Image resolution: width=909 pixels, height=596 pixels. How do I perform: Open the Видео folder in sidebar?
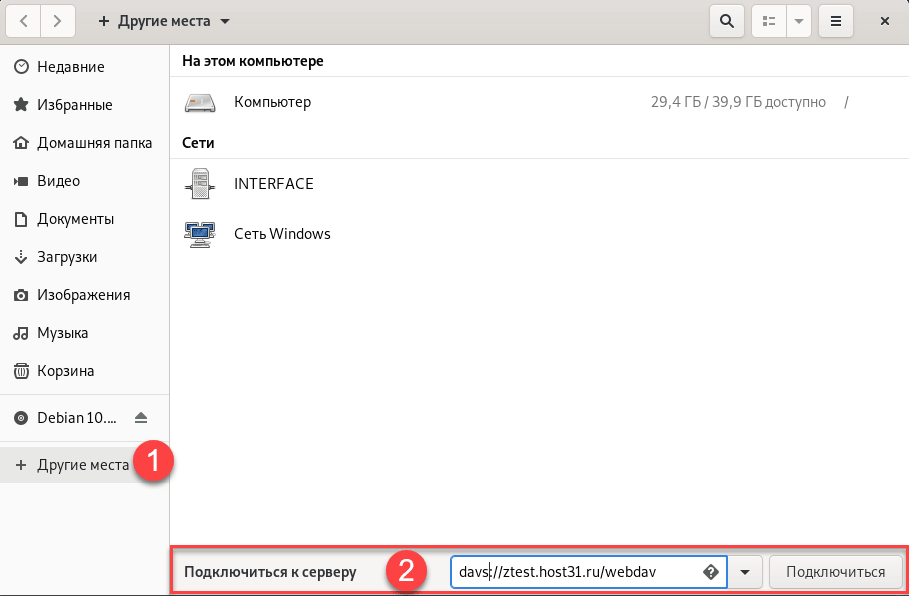pos(85,181)
